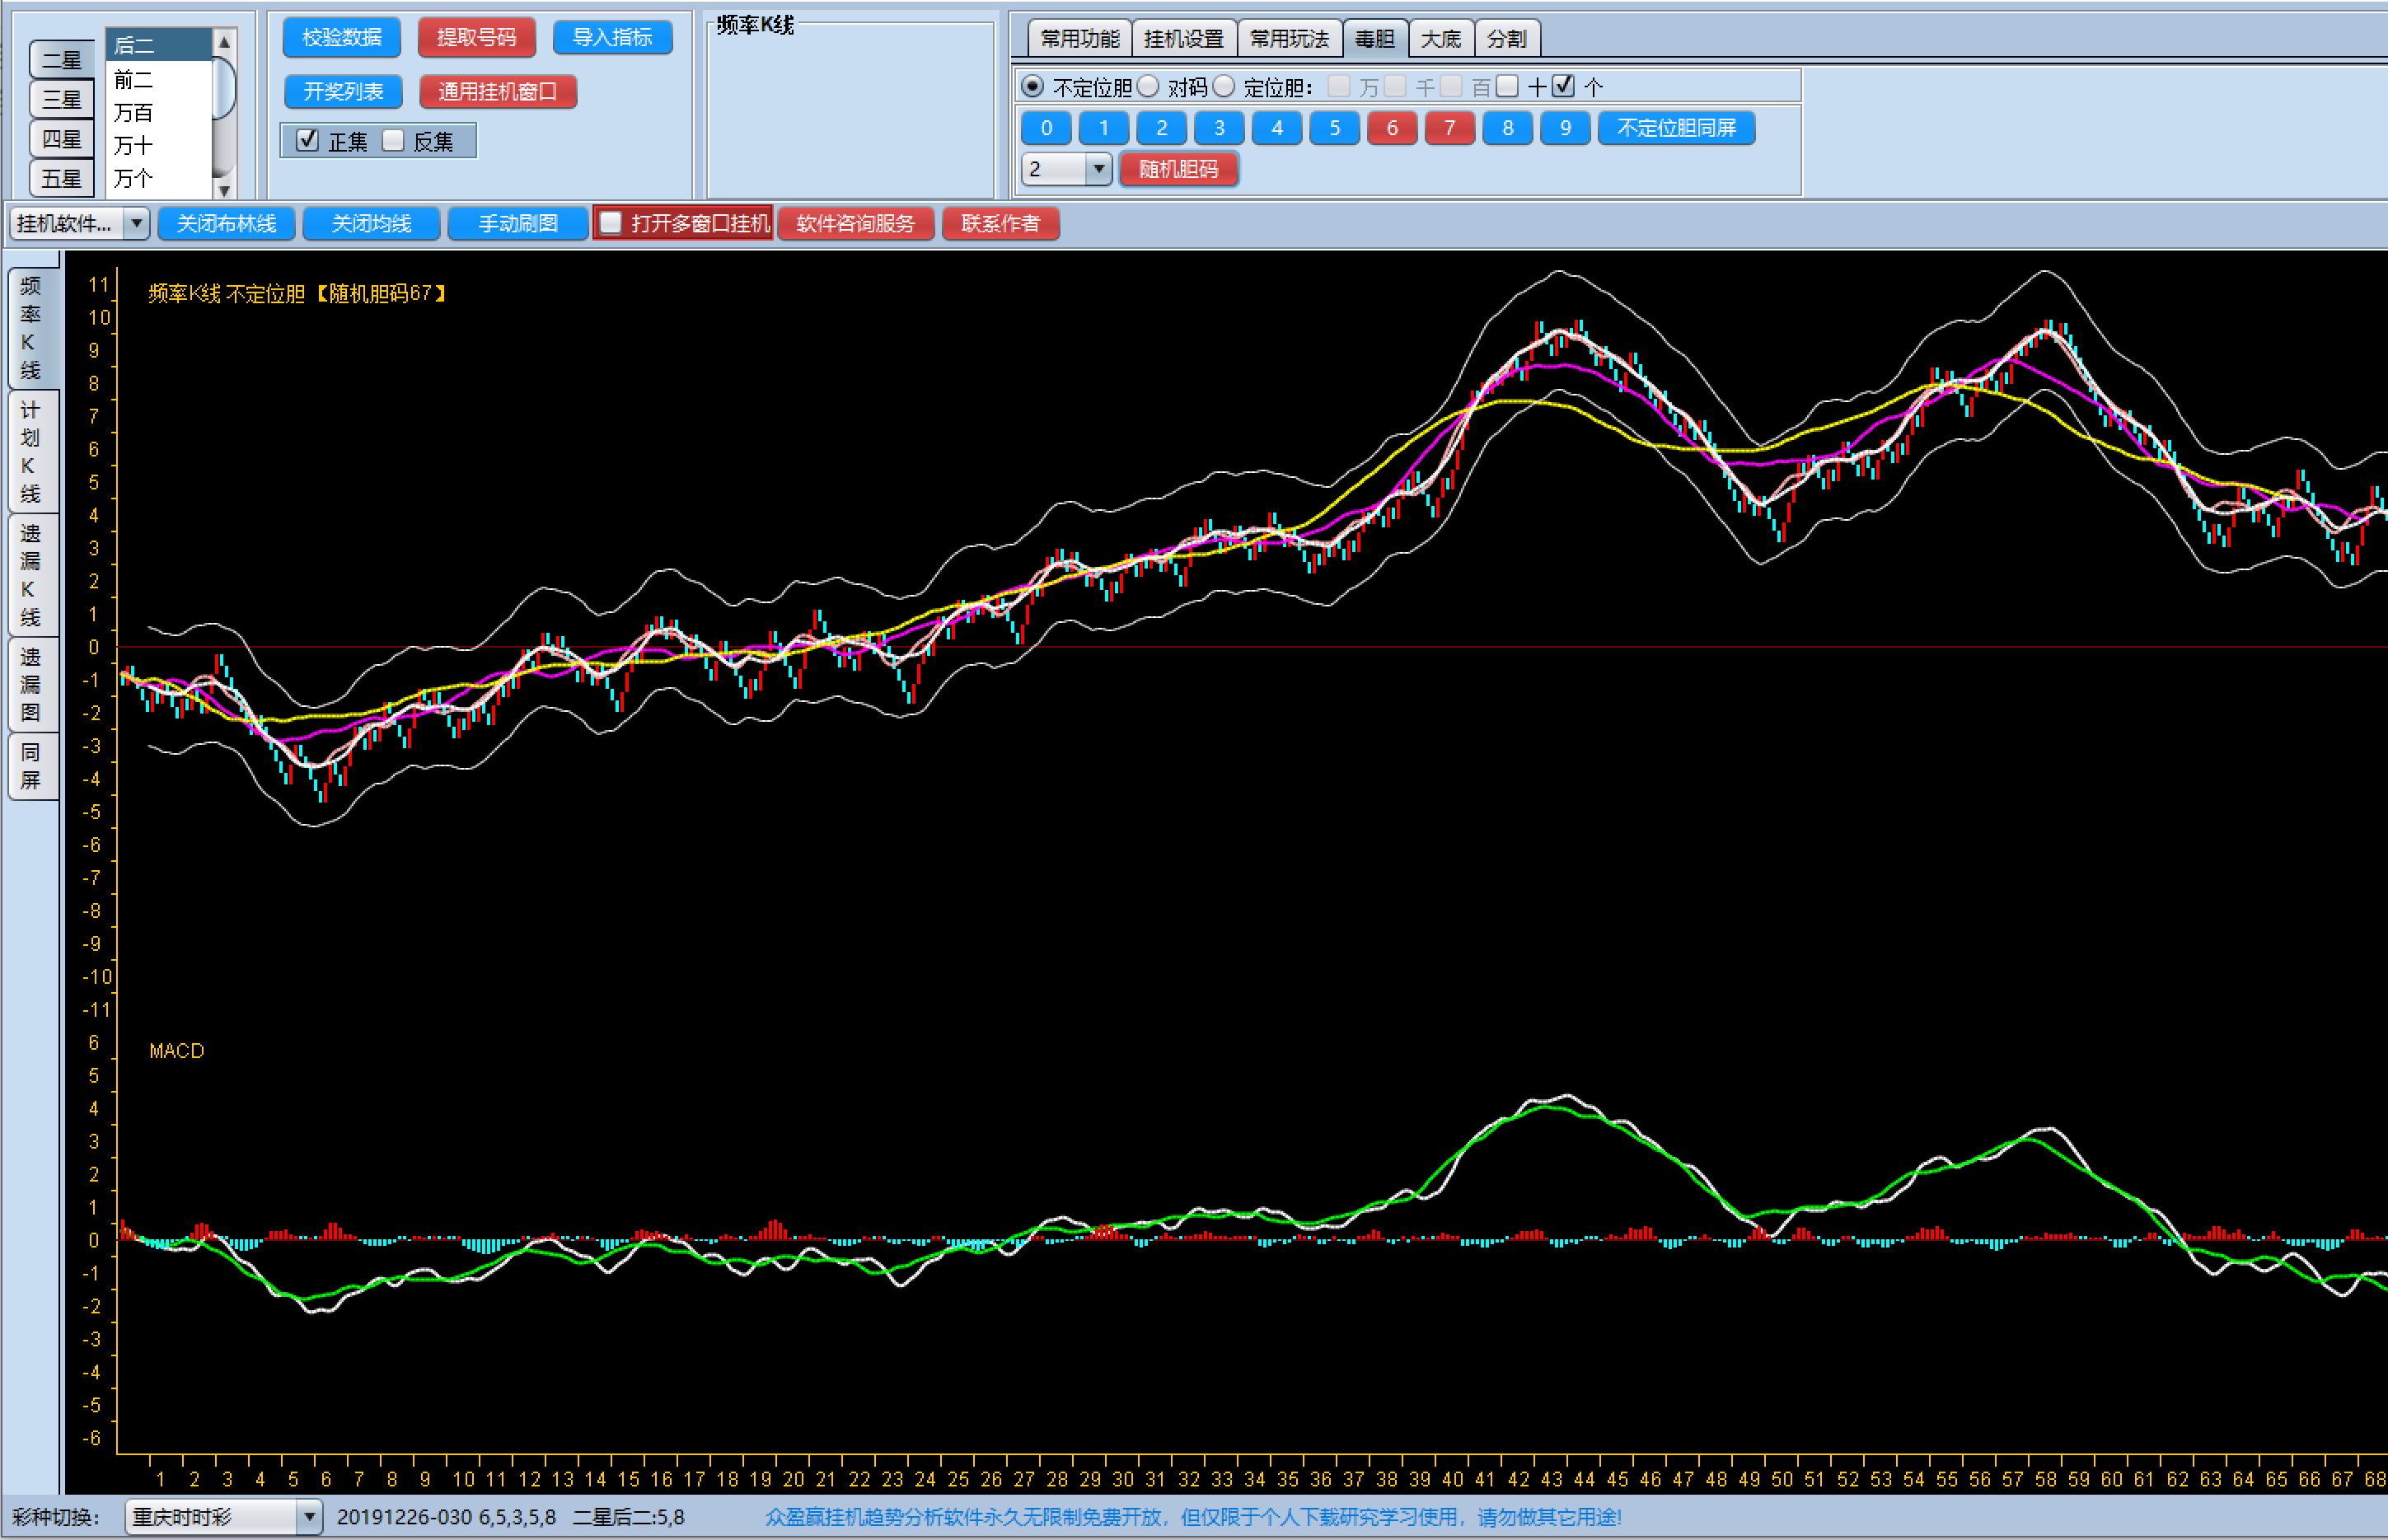Switch to the 常用玩法 tab
Image resolution: width=2388 pixels, height=1540 pixels.
click(1290, 39)
